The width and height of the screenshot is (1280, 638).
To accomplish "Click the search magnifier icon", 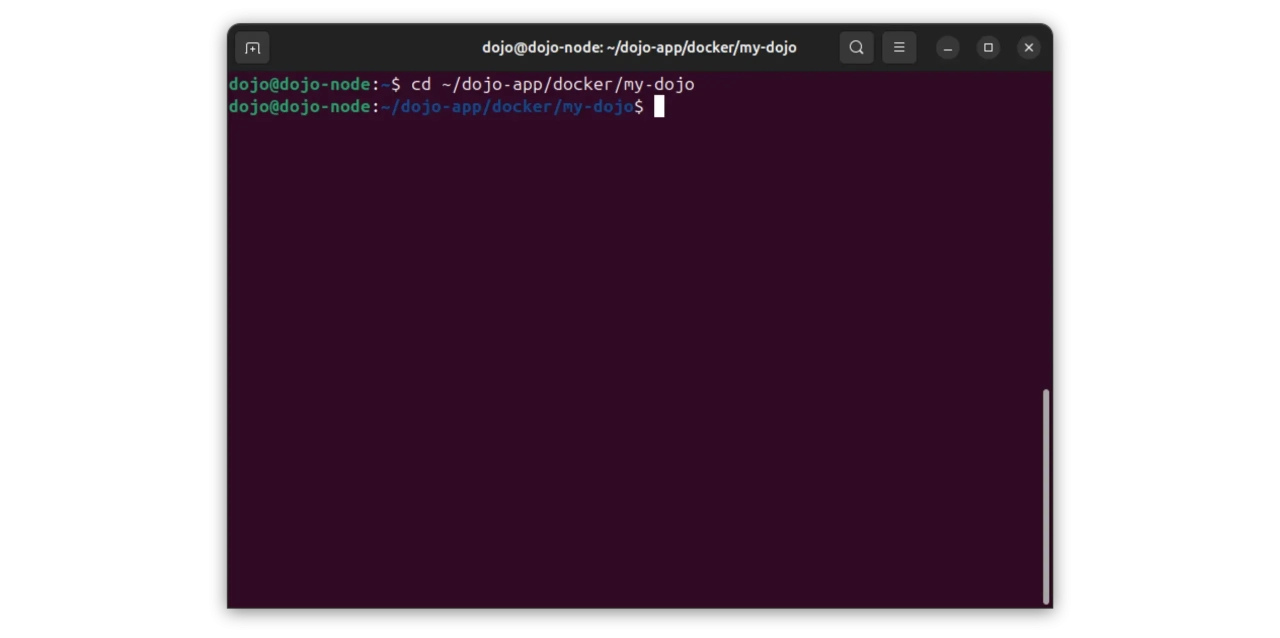I will point(856,48).
